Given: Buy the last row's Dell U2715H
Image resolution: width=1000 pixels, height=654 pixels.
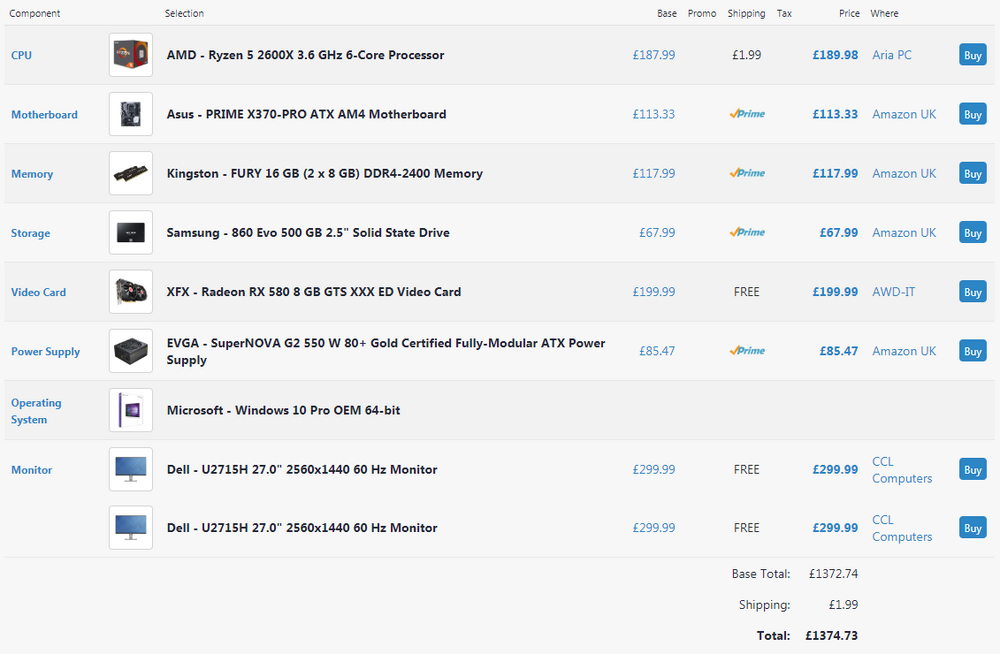Looking at the screenshot, I should coord(973,528).
